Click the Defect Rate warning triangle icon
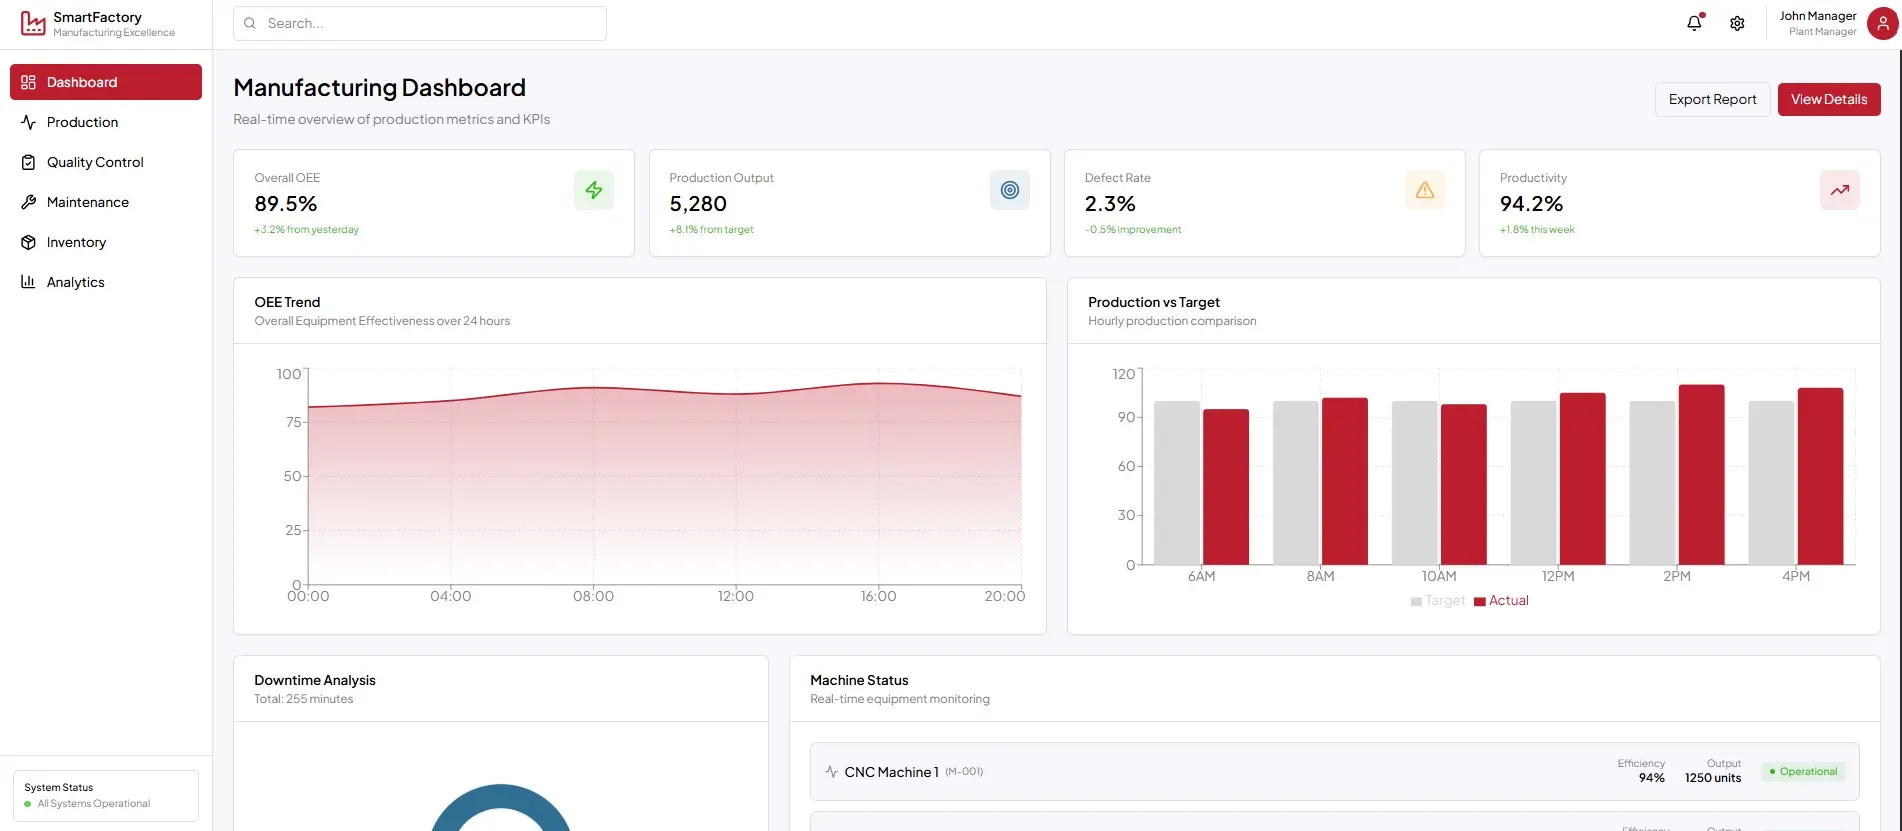Image resolution: width=1902 pixels, height=831 pixels. 1424,190
